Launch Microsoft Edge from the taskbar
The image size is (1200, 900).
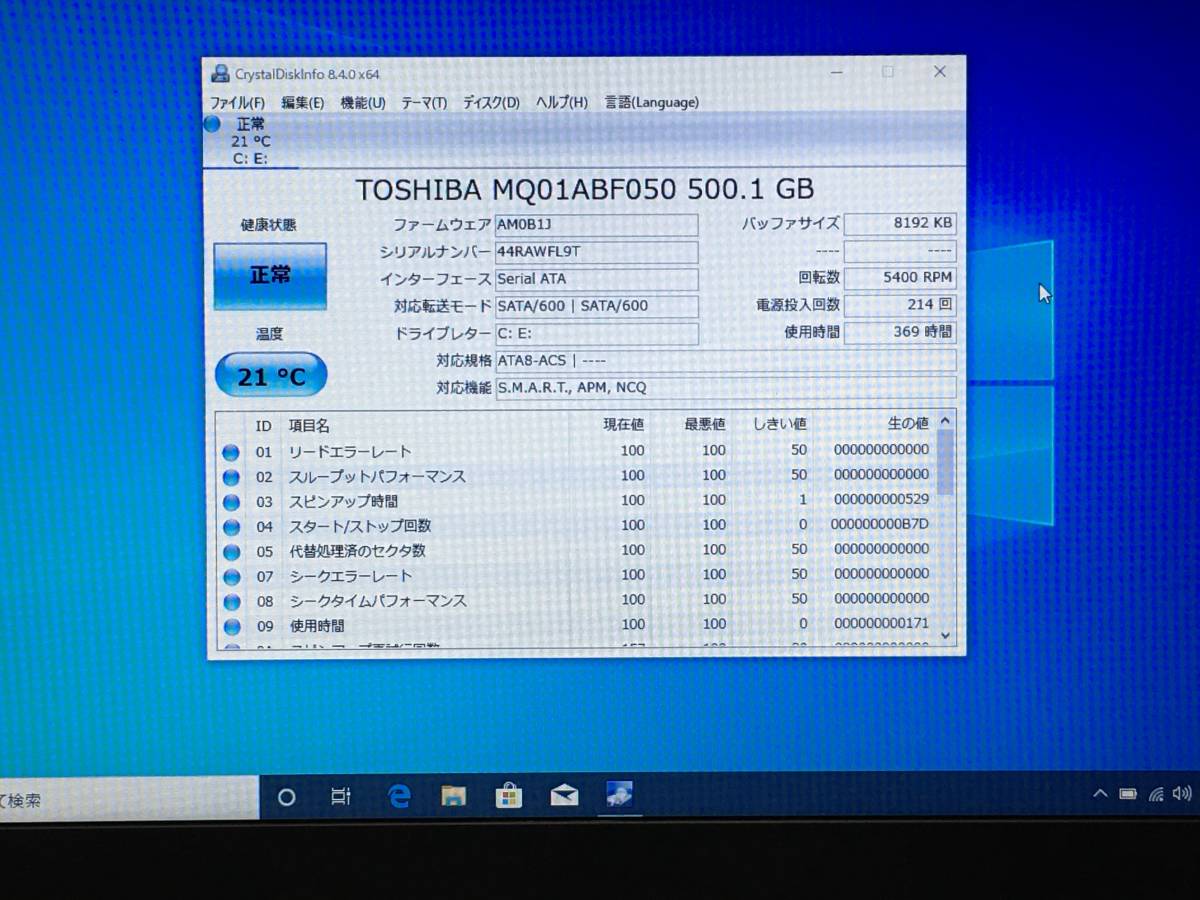click(398, 795)
